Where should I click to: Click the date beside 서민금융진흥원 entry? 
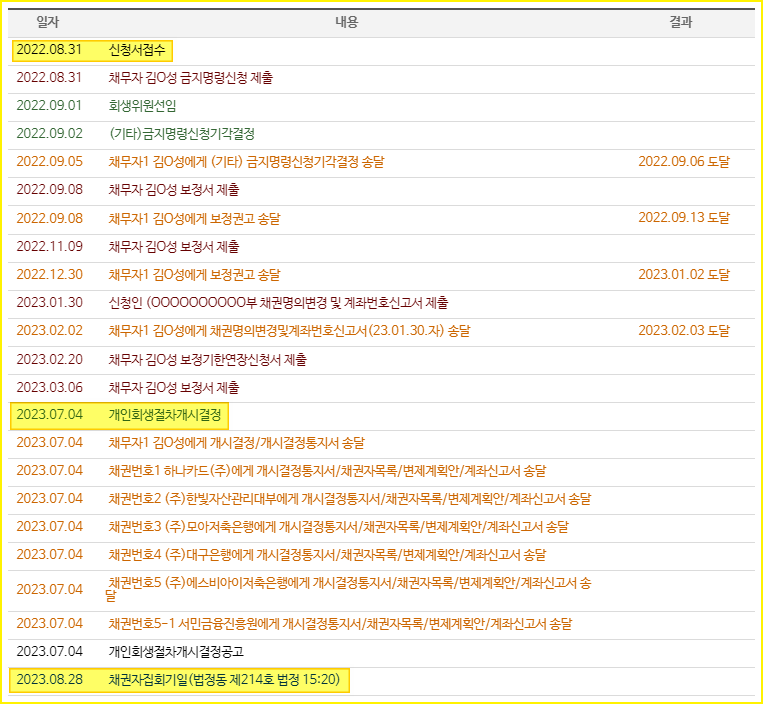49,624
